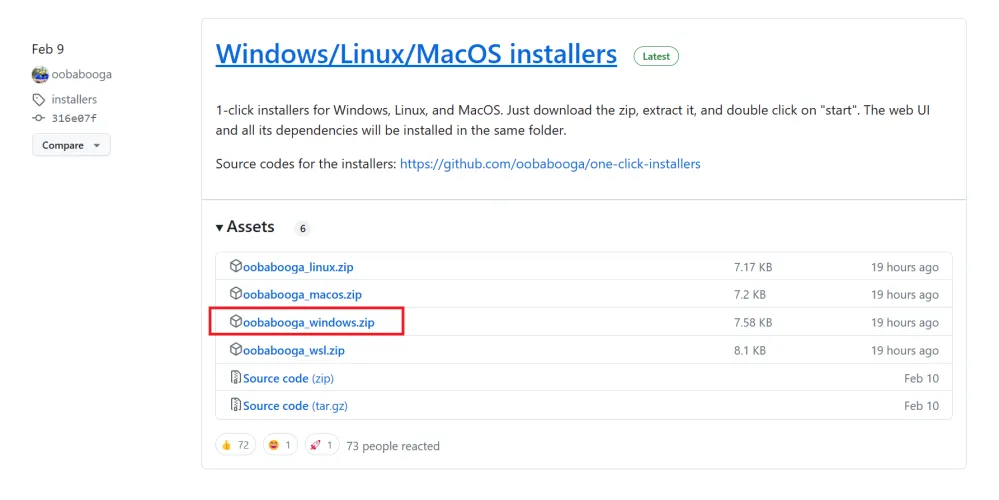Click the package icon beside oobabooga_wsl.zip
This screenshot has height=500, width=999.
(236, 350)
